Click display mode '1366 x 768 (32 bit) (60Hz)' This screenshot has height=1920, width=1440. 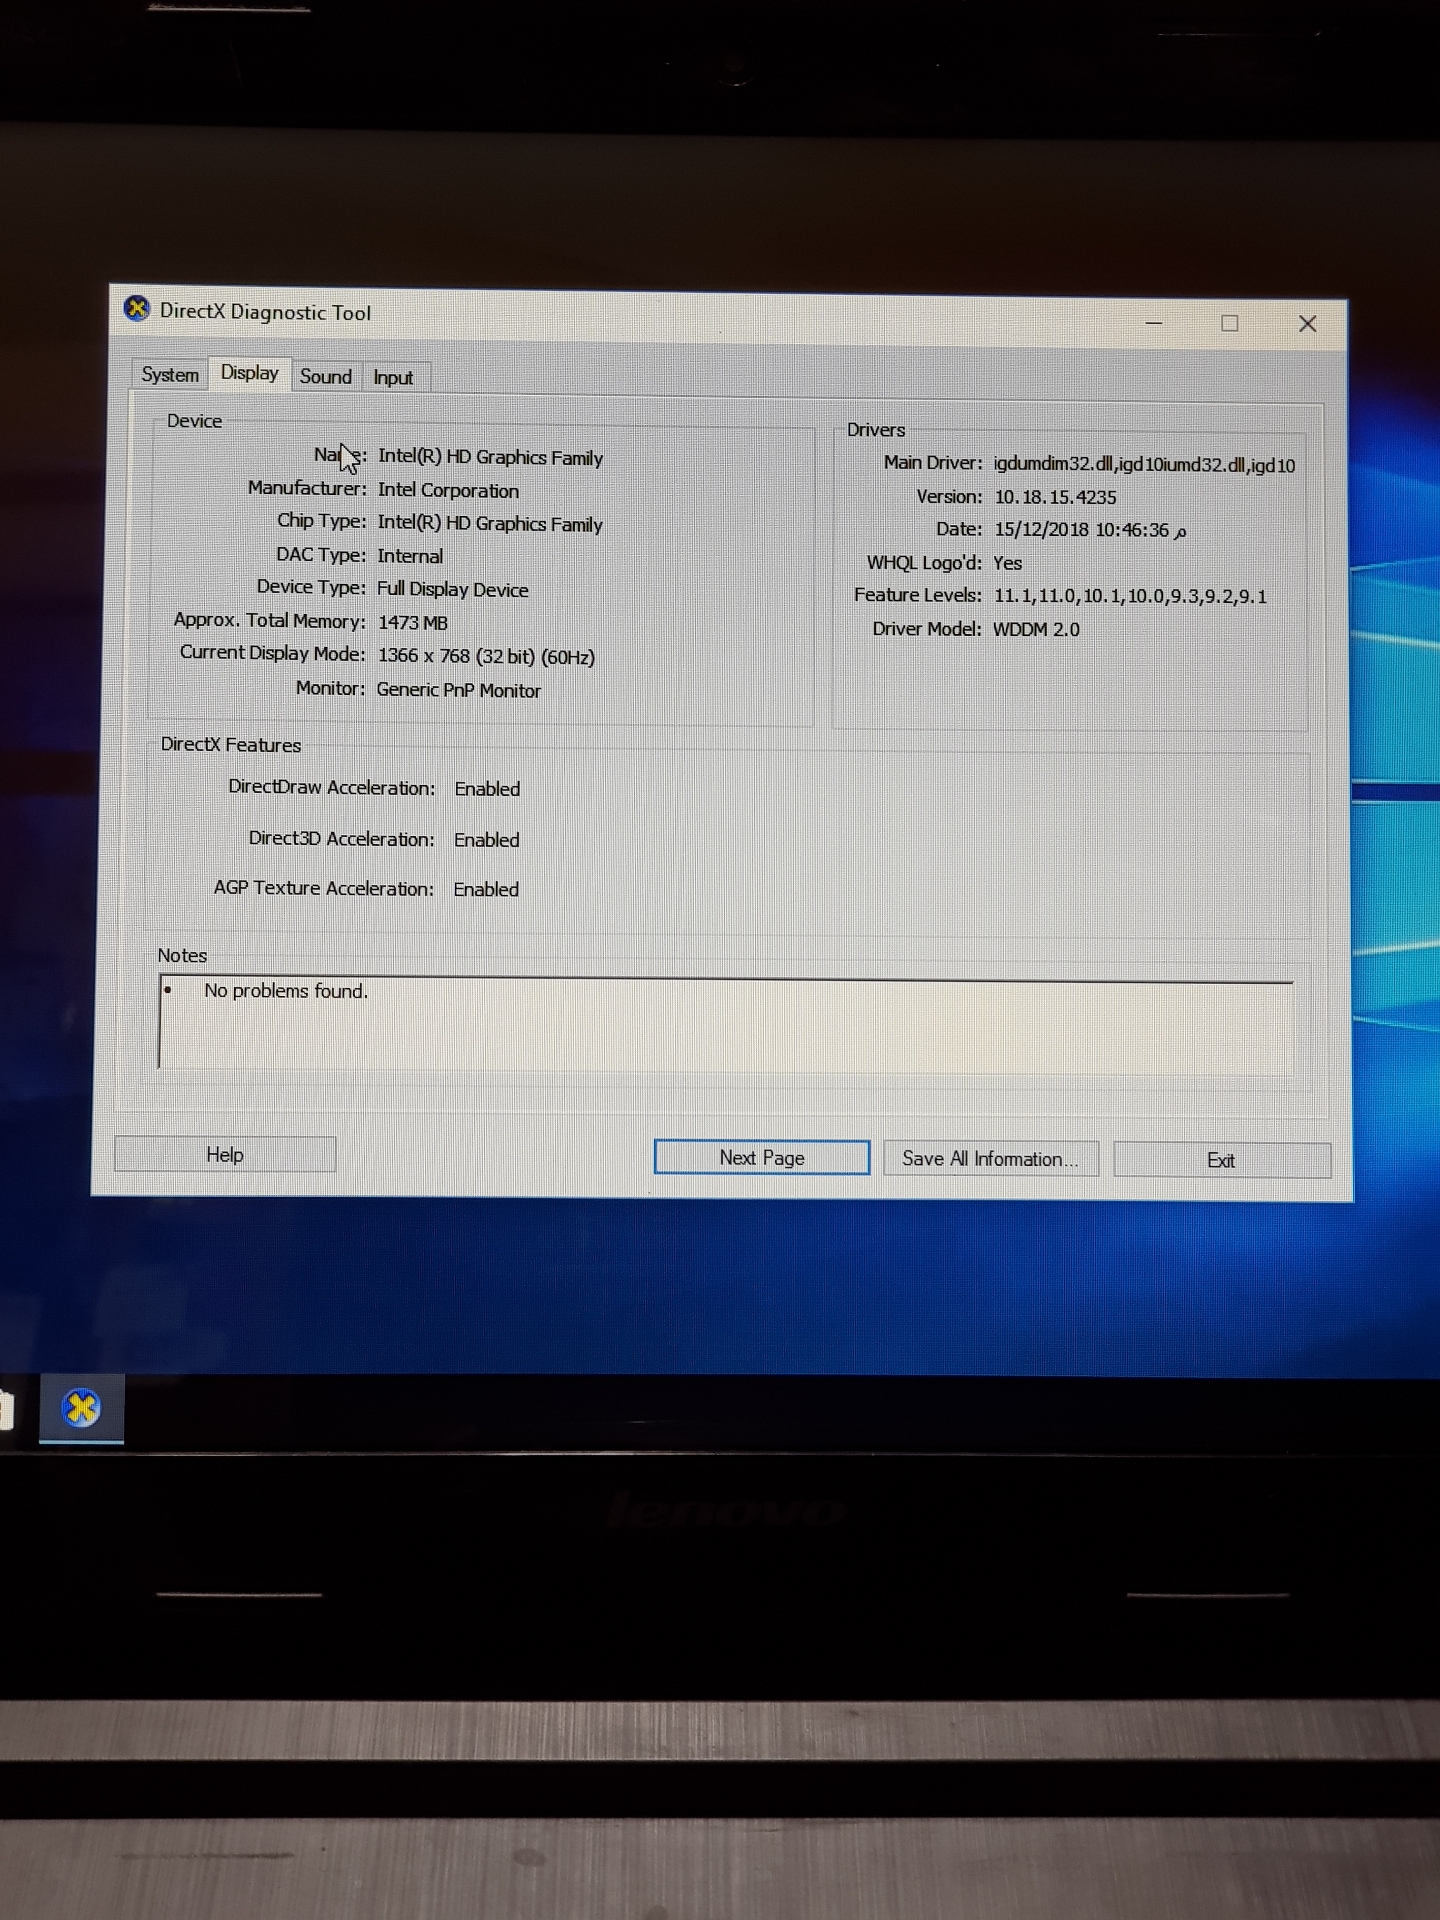point(486,656)
